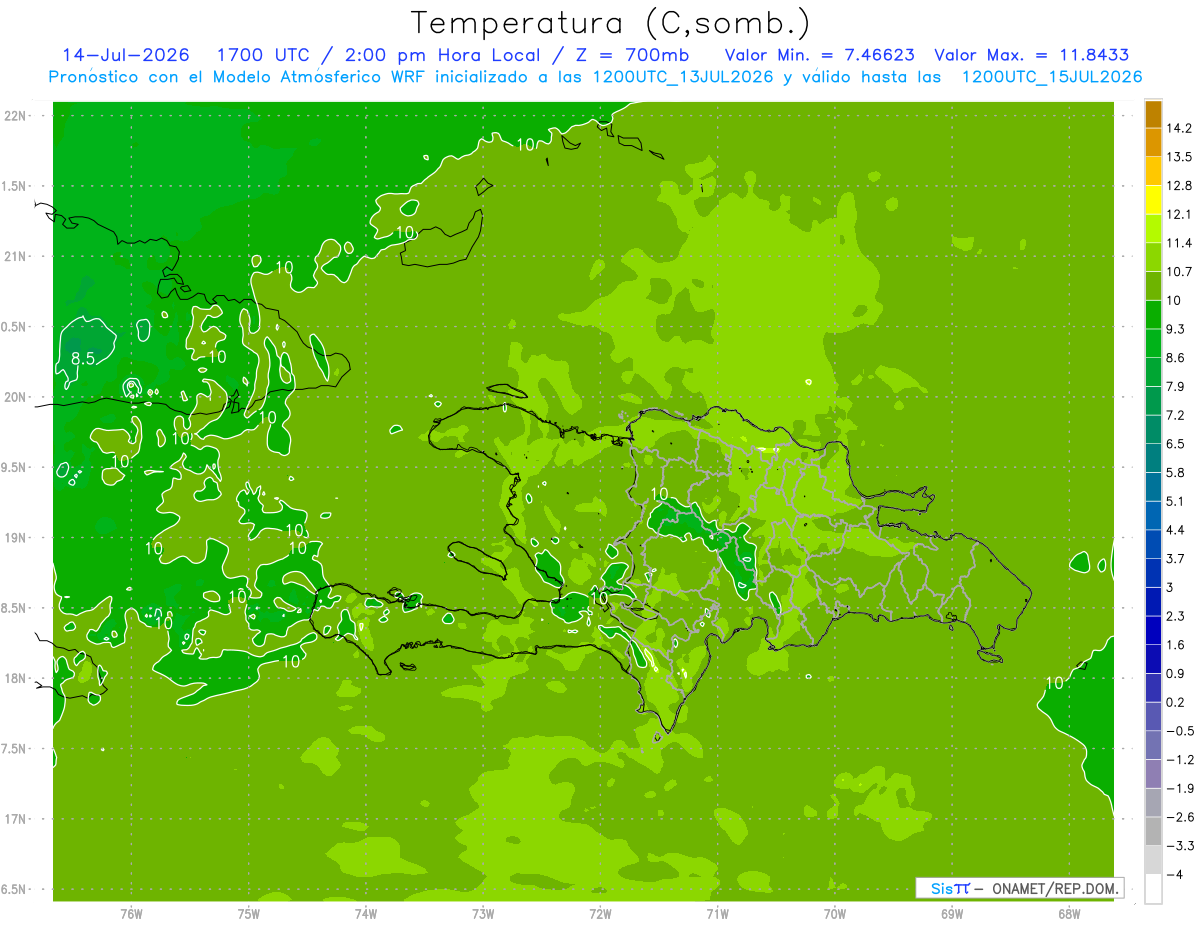Click the '3.7' colorbar scale value
The image size is (1200, 927).
pos(1175,558)
